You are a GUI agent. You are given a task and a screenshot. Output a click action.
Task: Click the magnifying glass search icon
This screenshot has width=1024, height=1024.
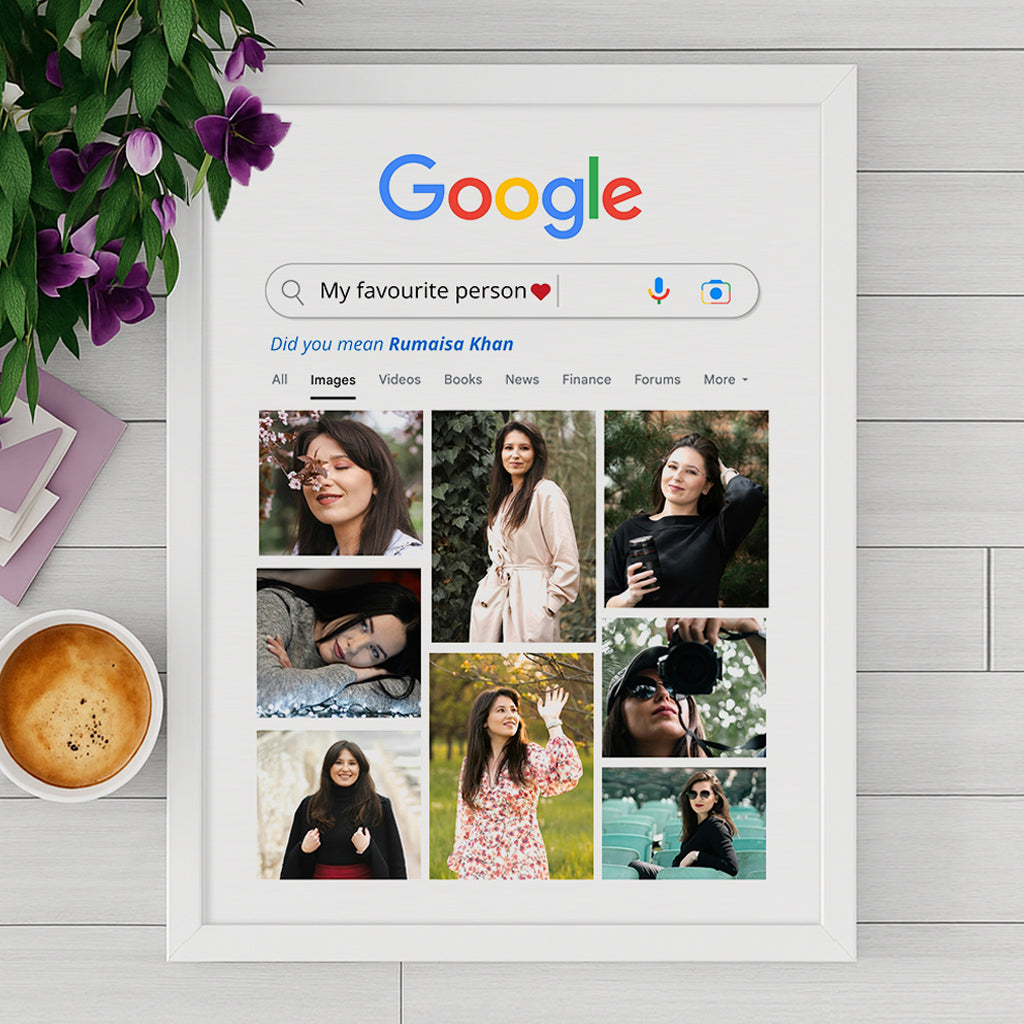pos(292,292)
